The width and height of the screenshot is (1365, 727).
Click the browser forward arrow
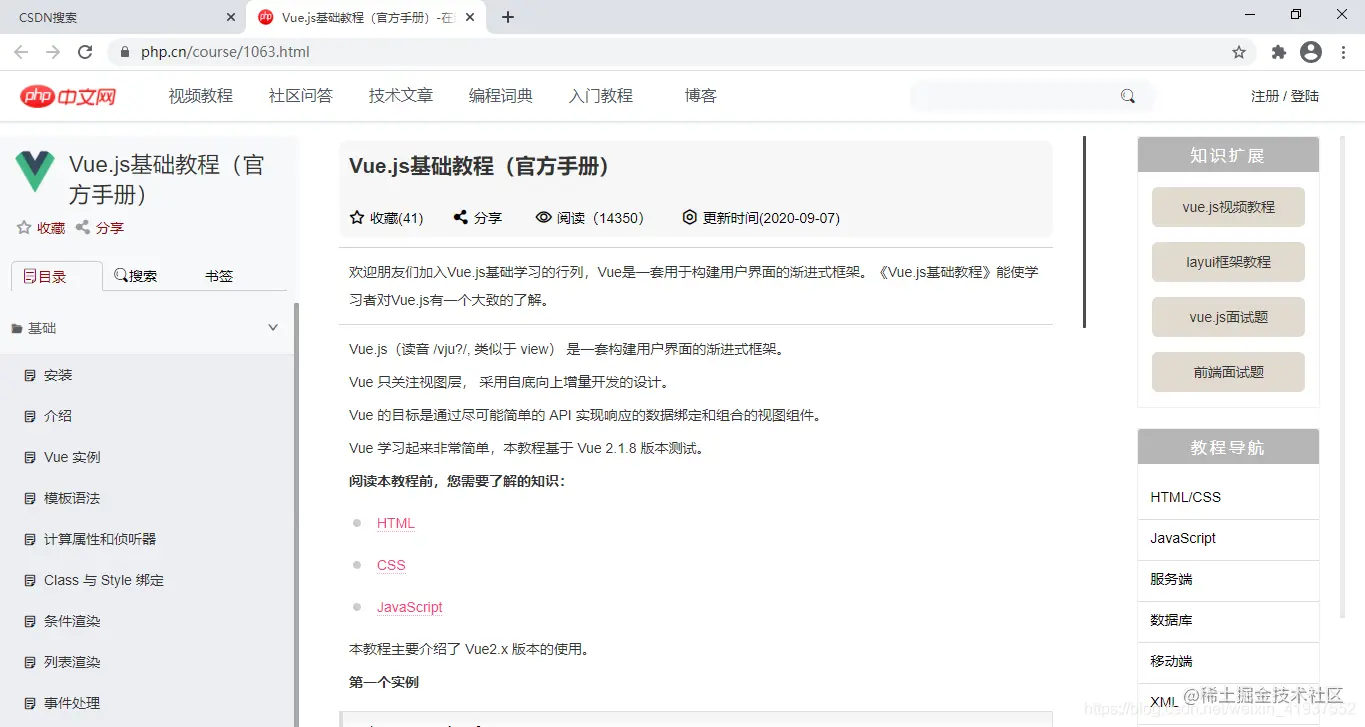54,52
